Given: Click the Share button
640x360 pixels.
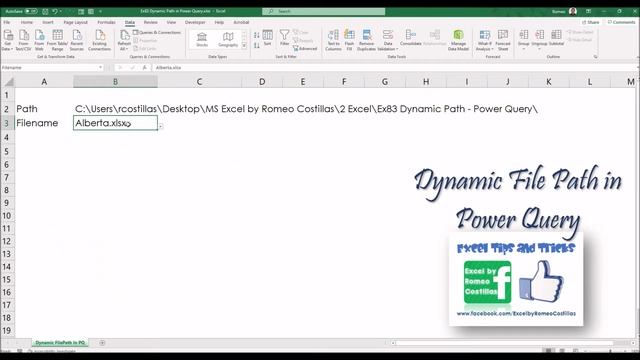Looking at the screenshot, I should point(591,22).
